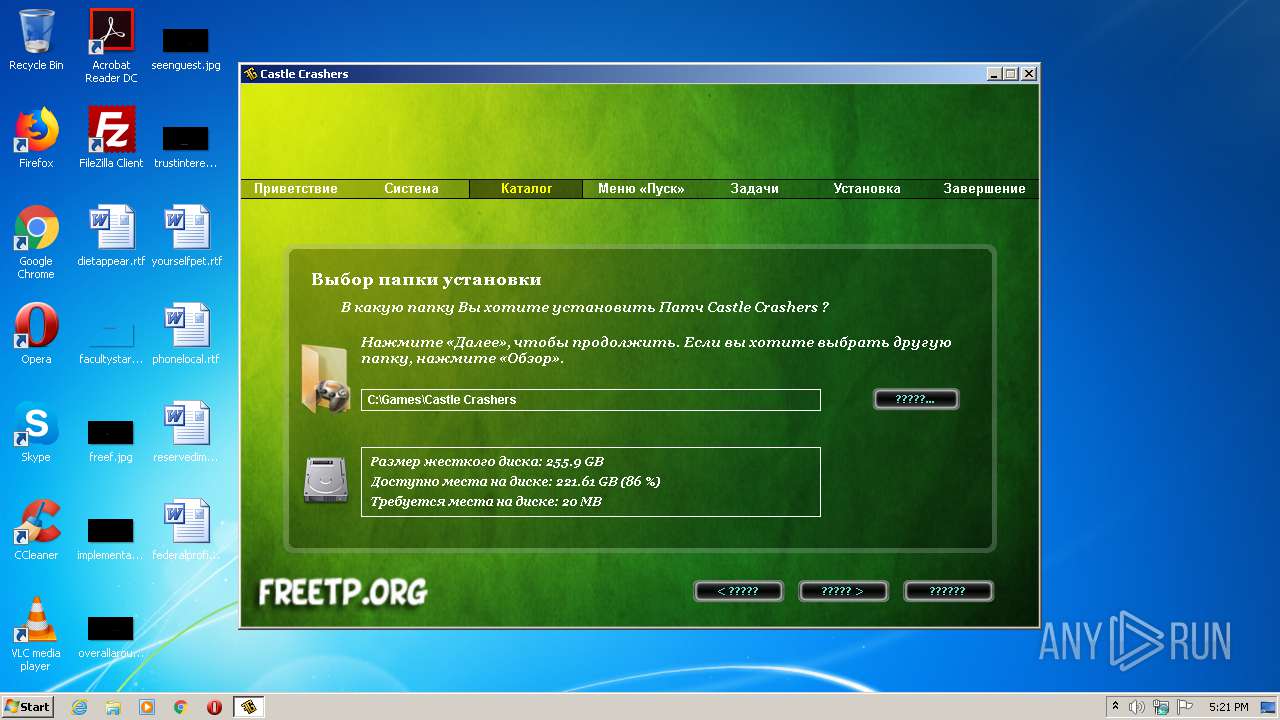Launch Firefox from desktop
The height and width of the screenshot is (720, 1280).
coord(36,138)
